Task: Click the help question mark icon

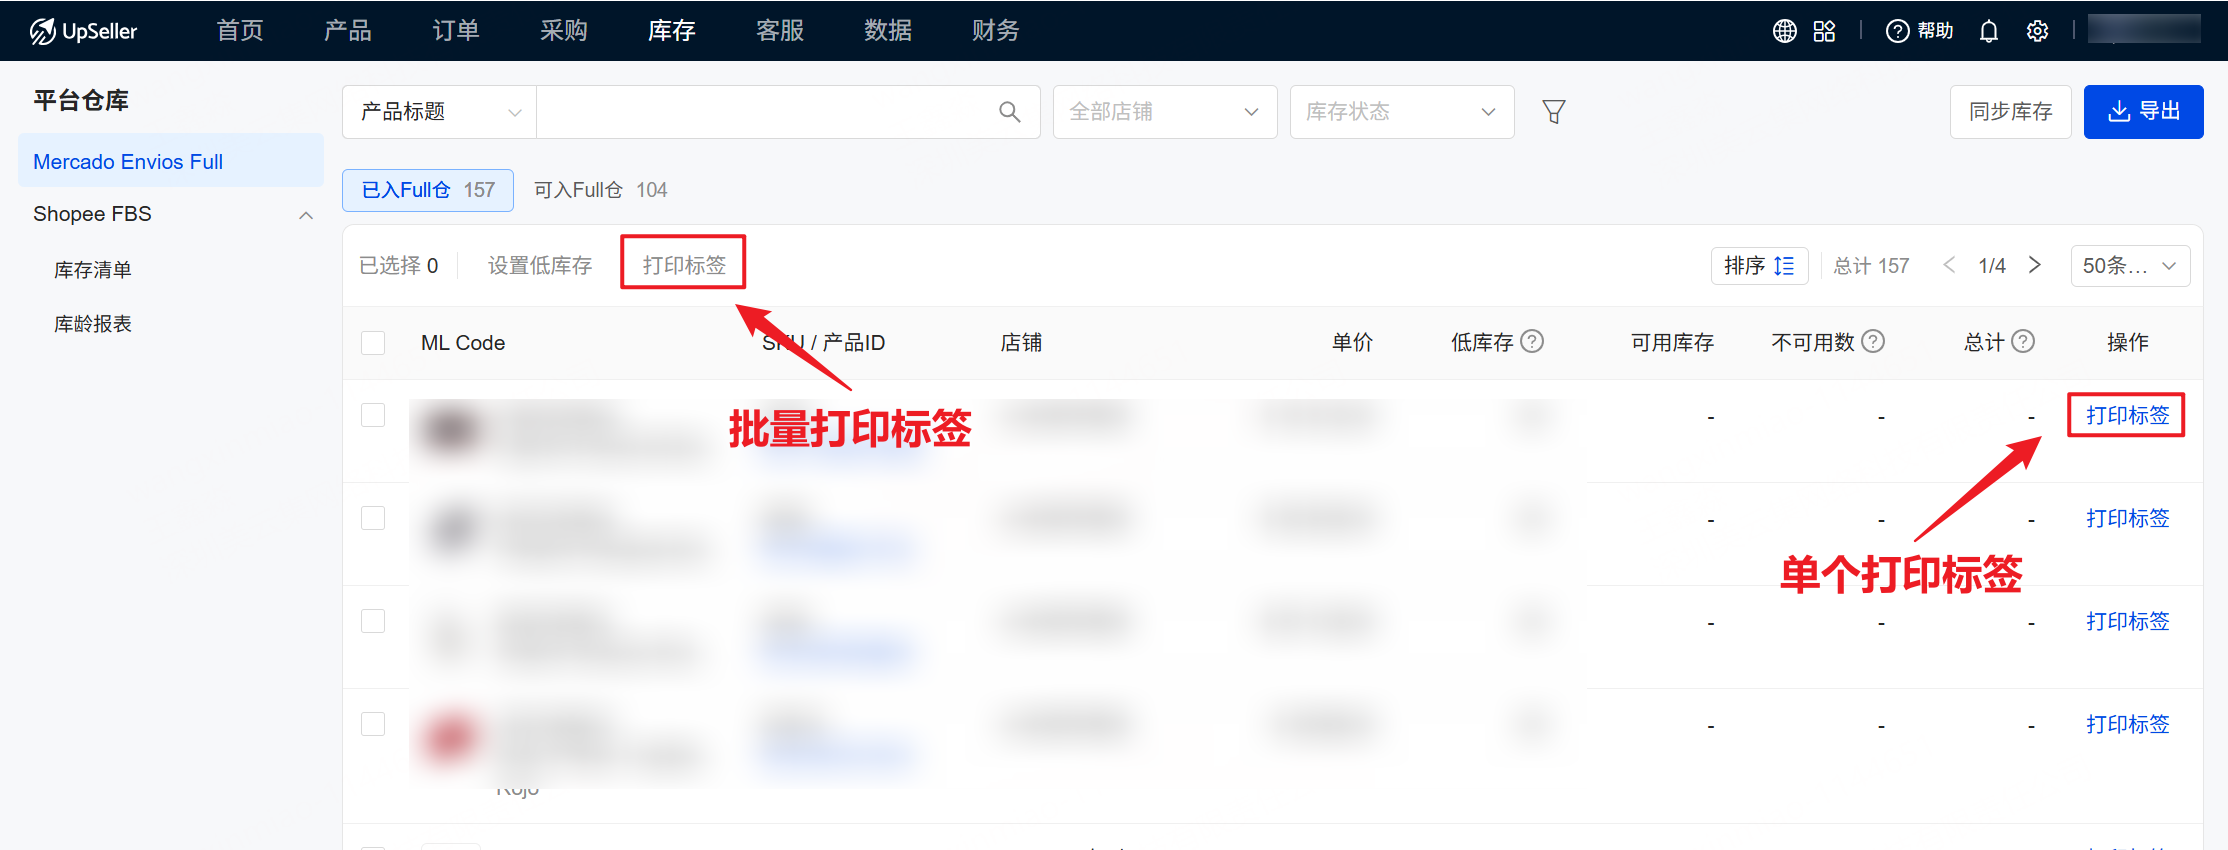Action: 1897,31
